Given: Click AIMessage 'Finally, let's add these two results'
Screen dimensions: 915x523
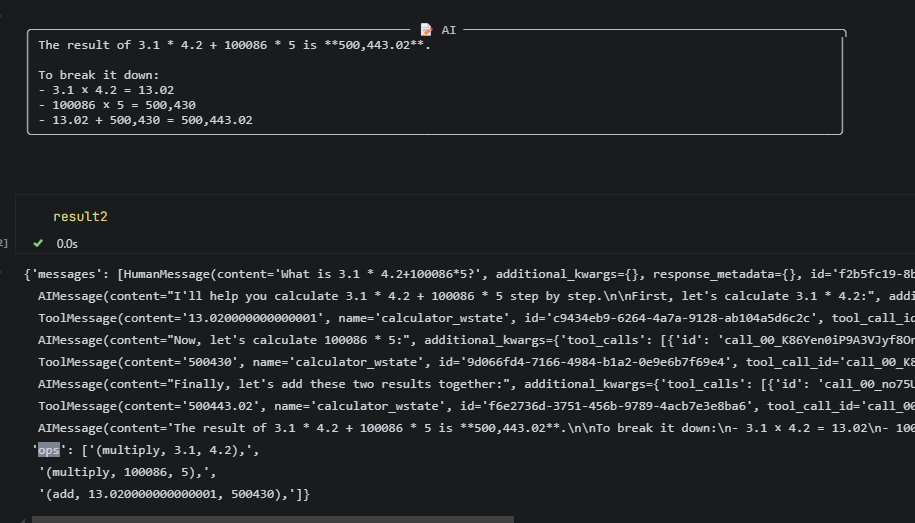Looking at the screenshot, I should tap(476, 384).
